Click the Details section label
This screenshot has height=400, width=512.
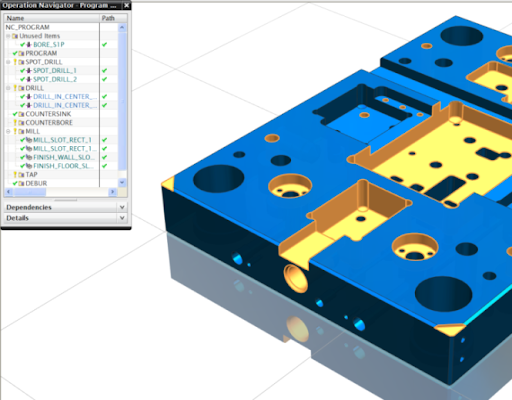[17, 218]
